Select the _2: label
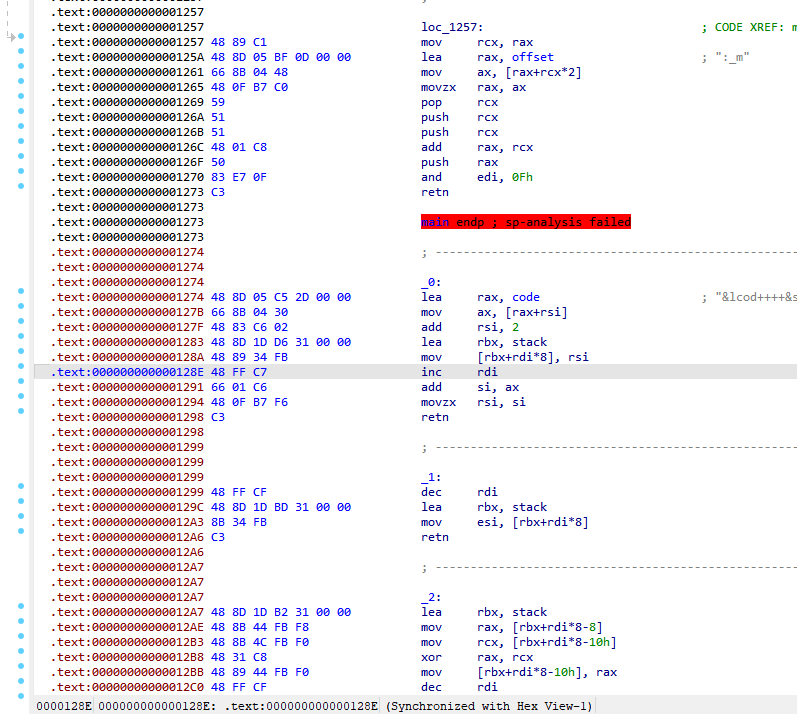Viewport: 797px width, 714px height. tap(431, 597)
